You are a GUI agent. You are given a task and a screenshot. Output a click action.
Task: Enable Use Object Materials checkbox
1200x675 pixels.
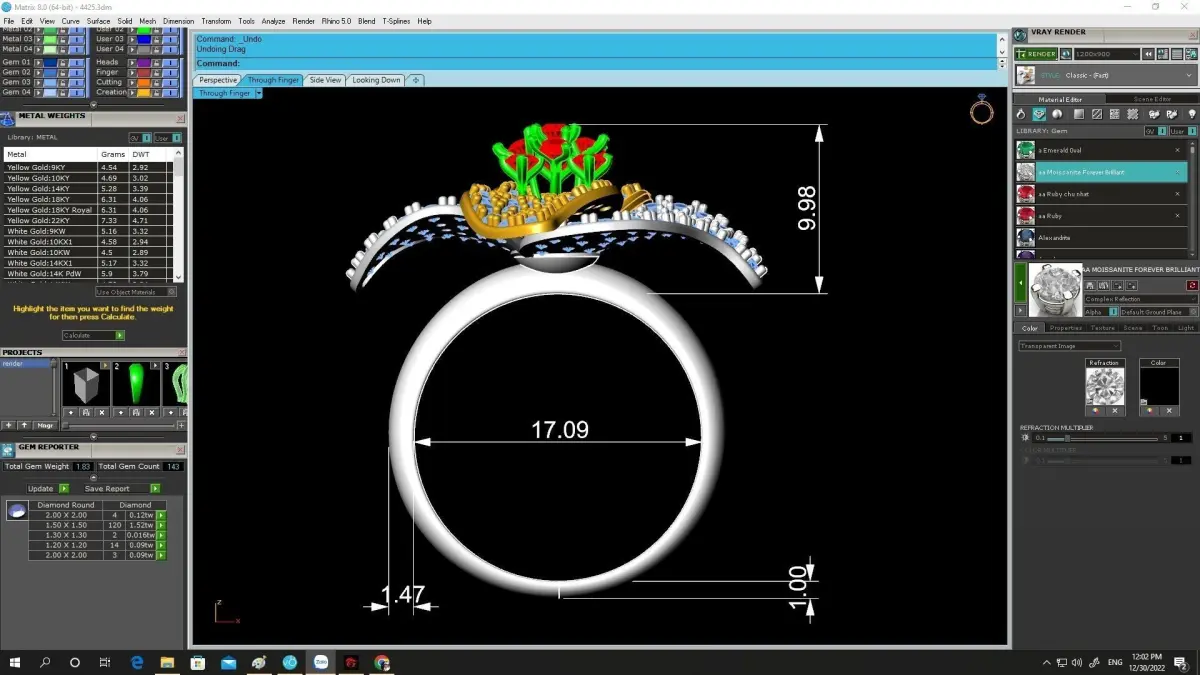pos(172,292)
